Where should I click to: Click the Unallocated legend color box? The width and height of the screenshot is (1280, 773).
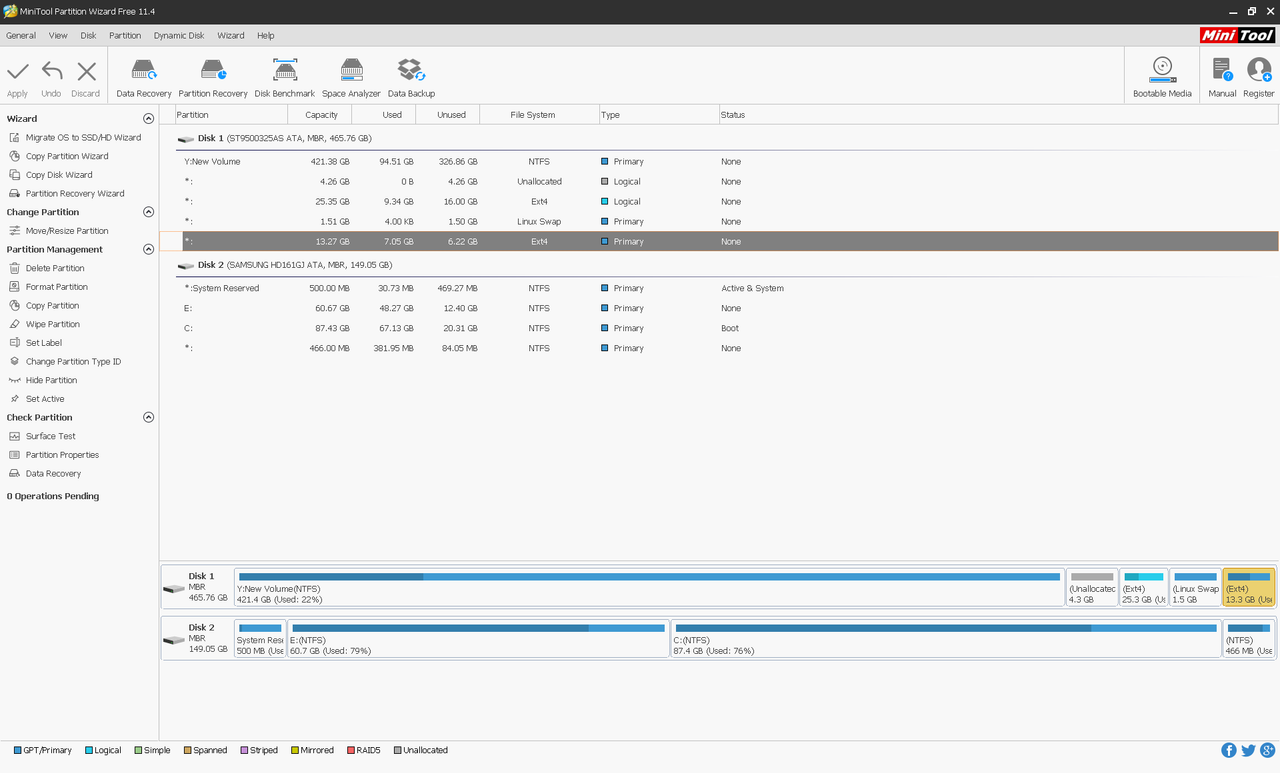397,750
